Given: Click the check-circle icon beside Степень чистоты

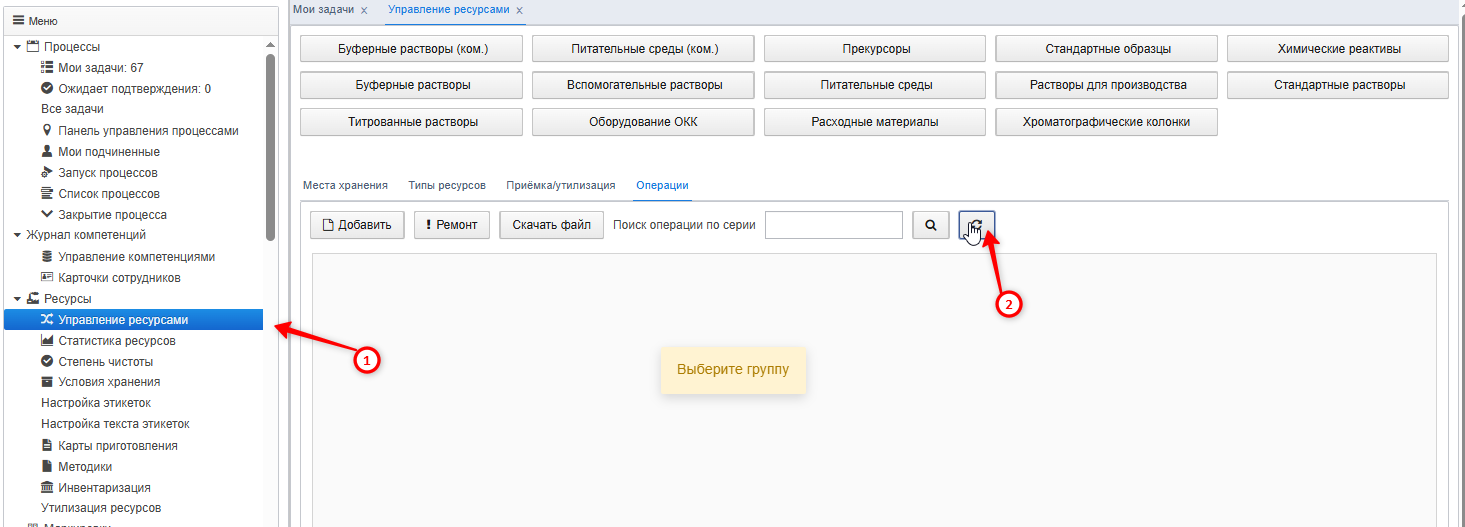Looking at the screenshot, I should 47,362.
